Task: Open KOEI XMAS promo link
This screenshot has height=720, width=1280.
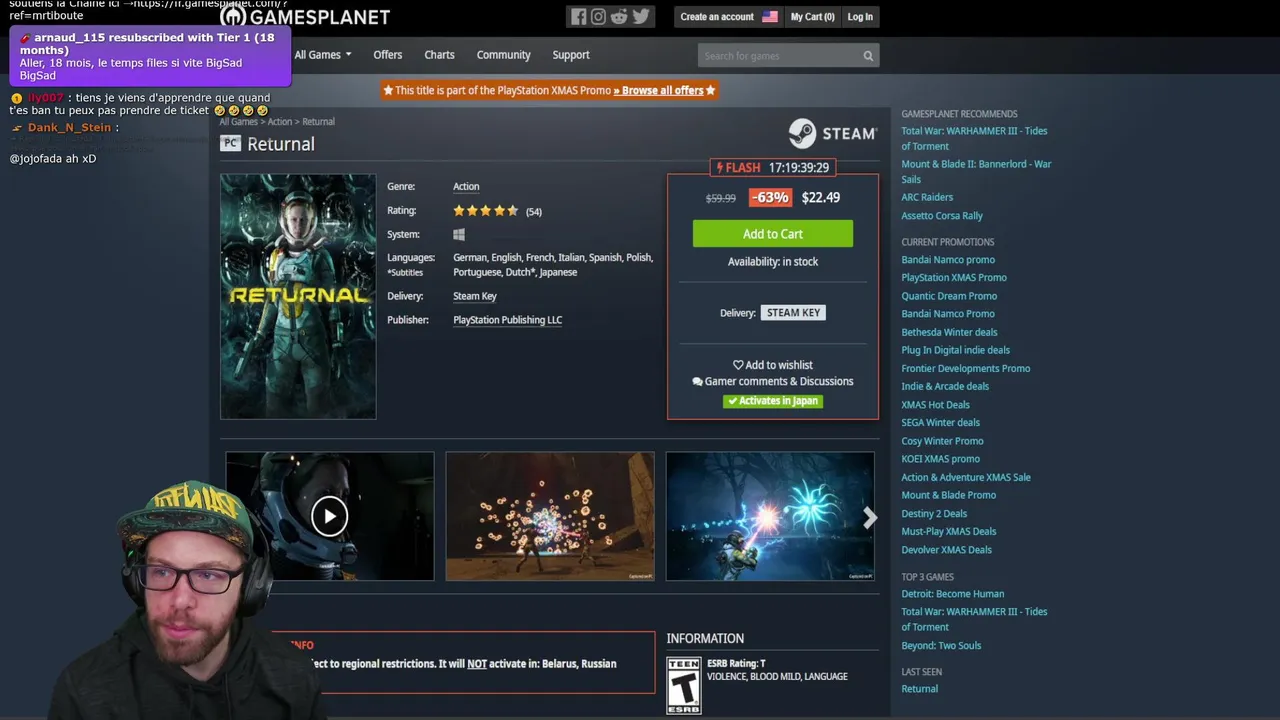Action: click(940, 459)
